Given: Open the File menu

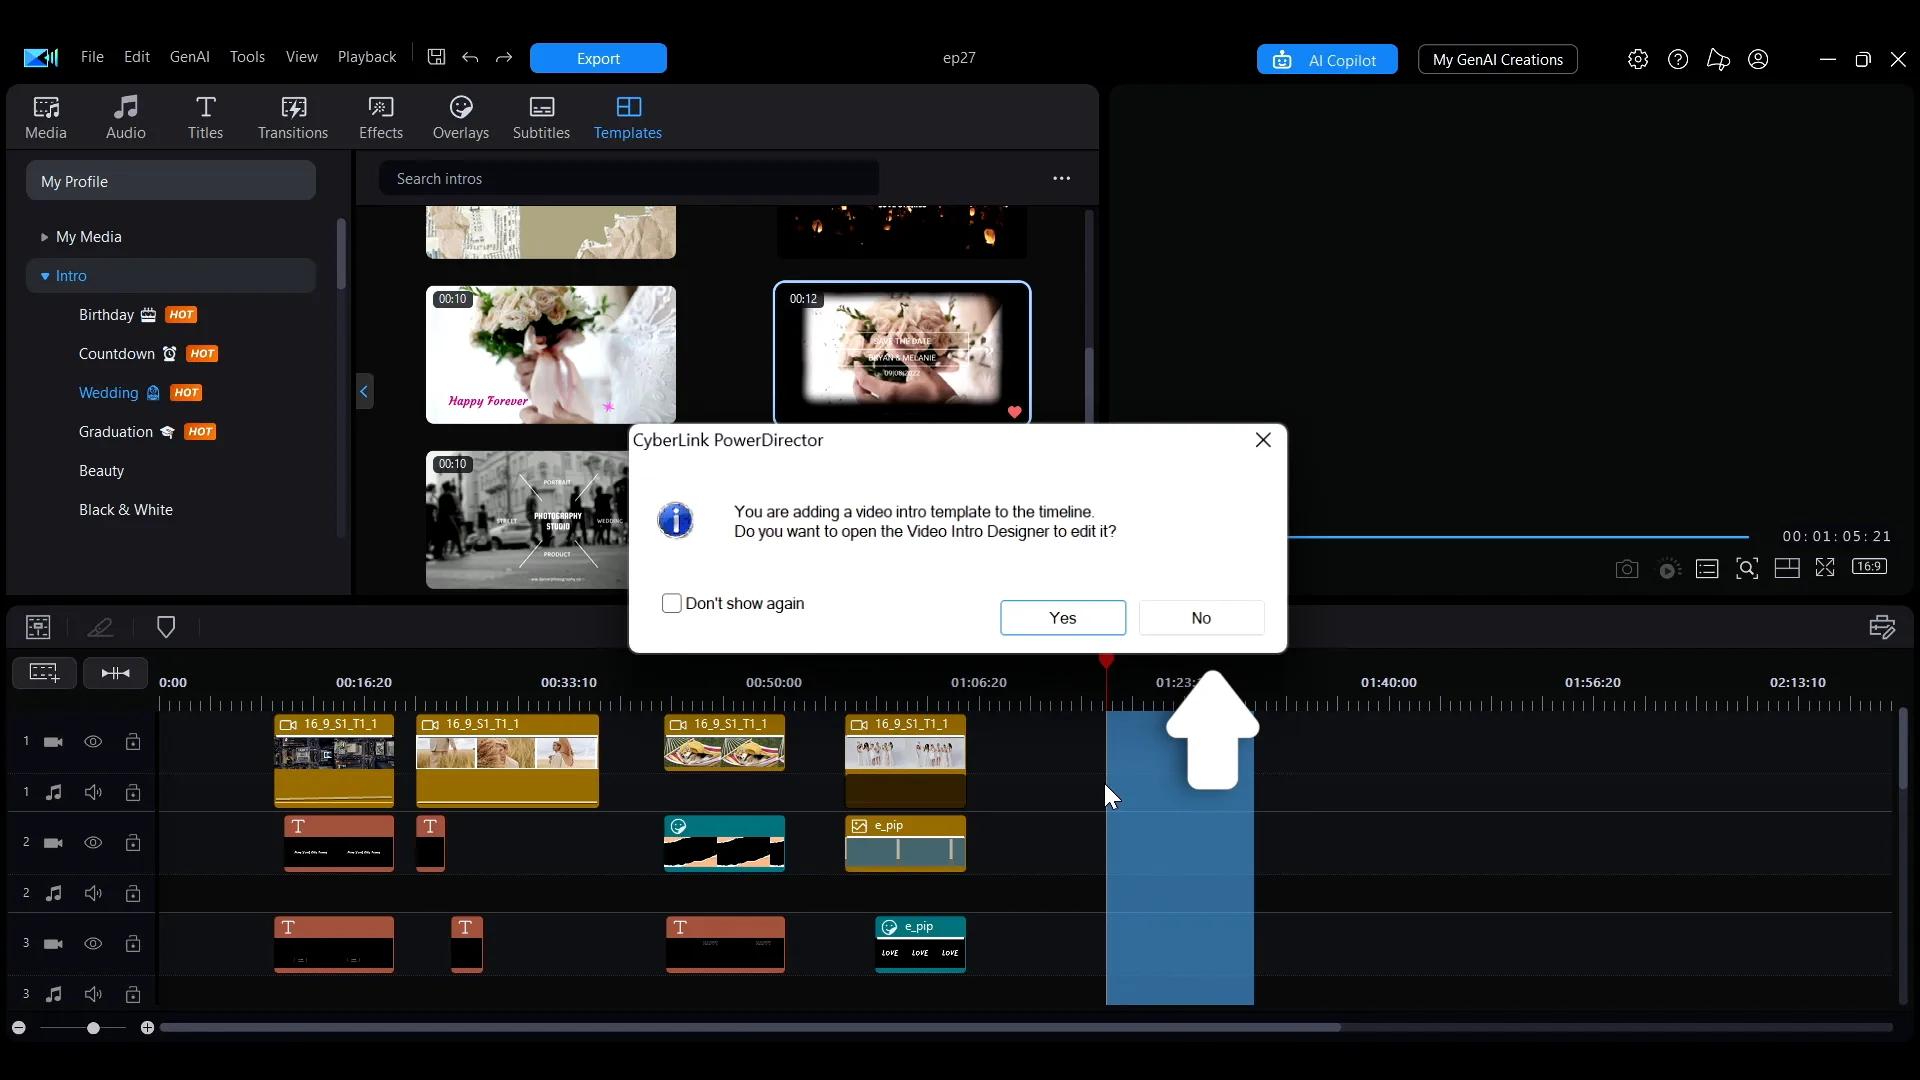Looking at the screenshot, I should (92, 57).
